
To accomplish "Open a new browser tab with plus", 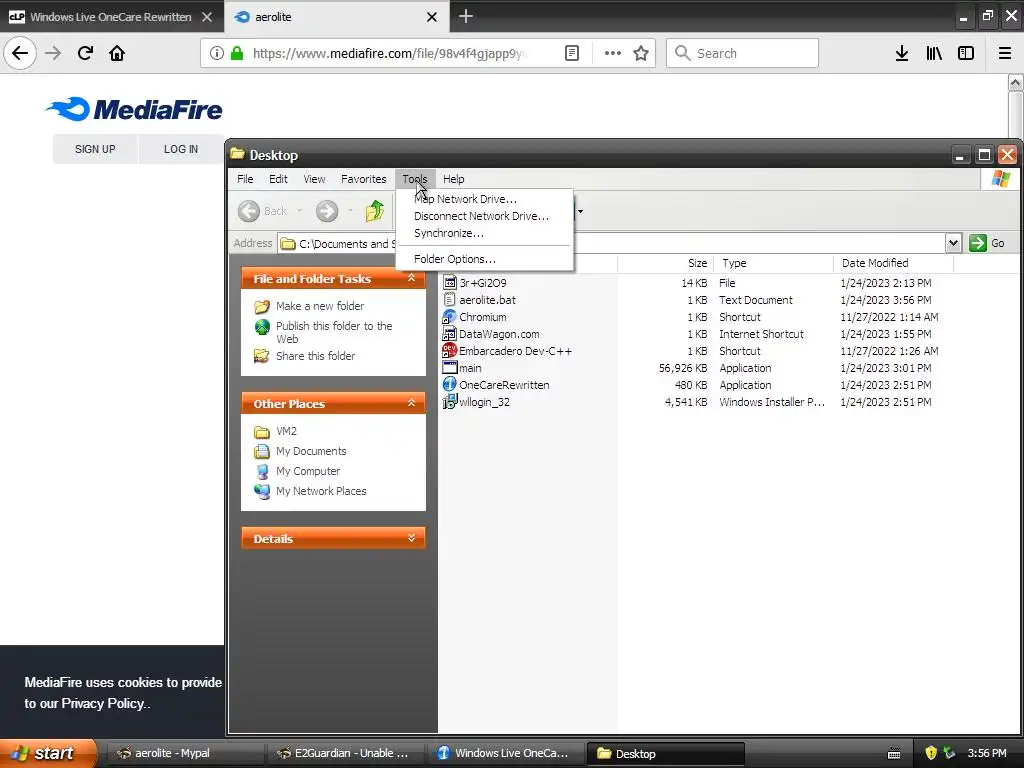I will coord(466,16).
